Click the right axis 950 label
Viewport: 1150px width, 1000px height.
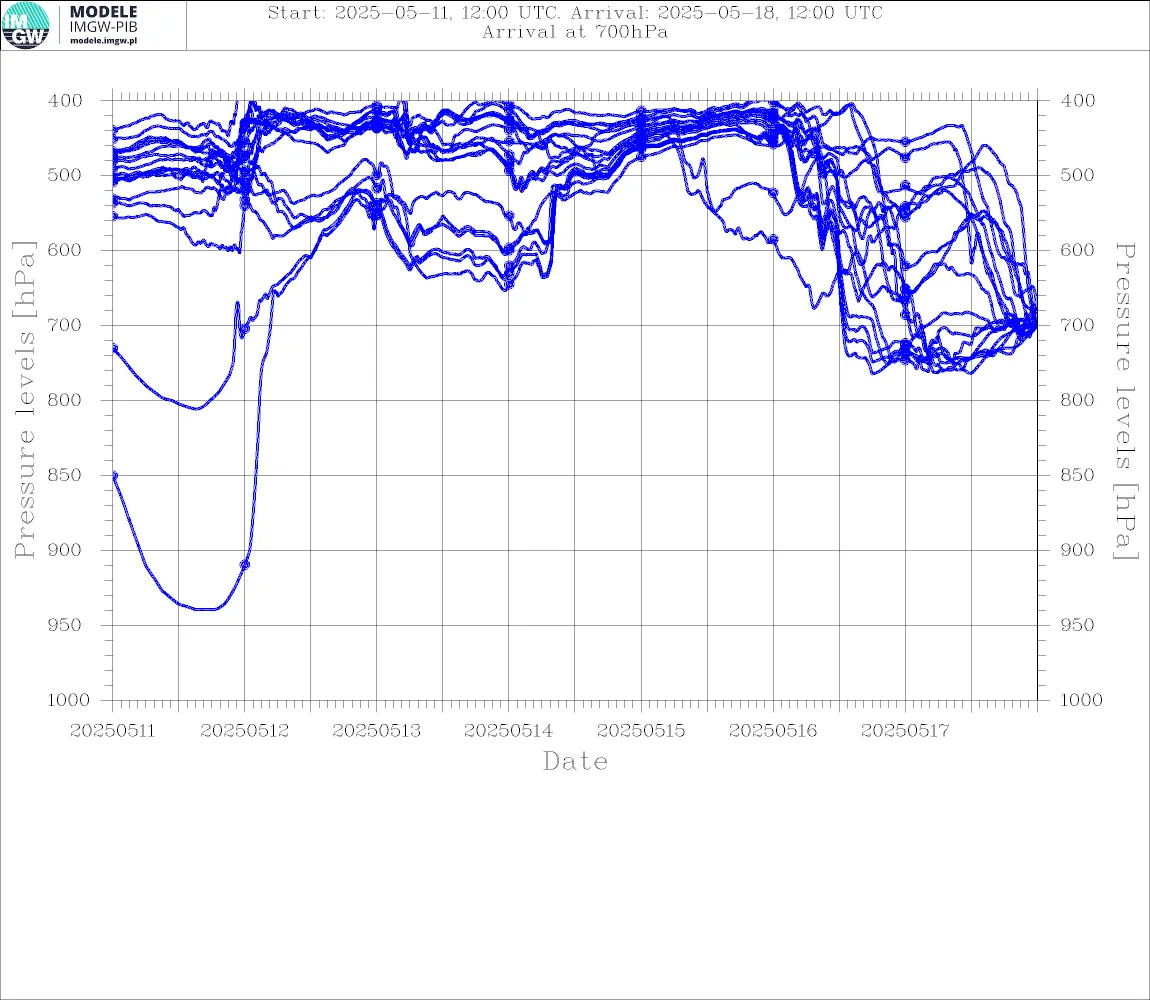click(1078, 625)
